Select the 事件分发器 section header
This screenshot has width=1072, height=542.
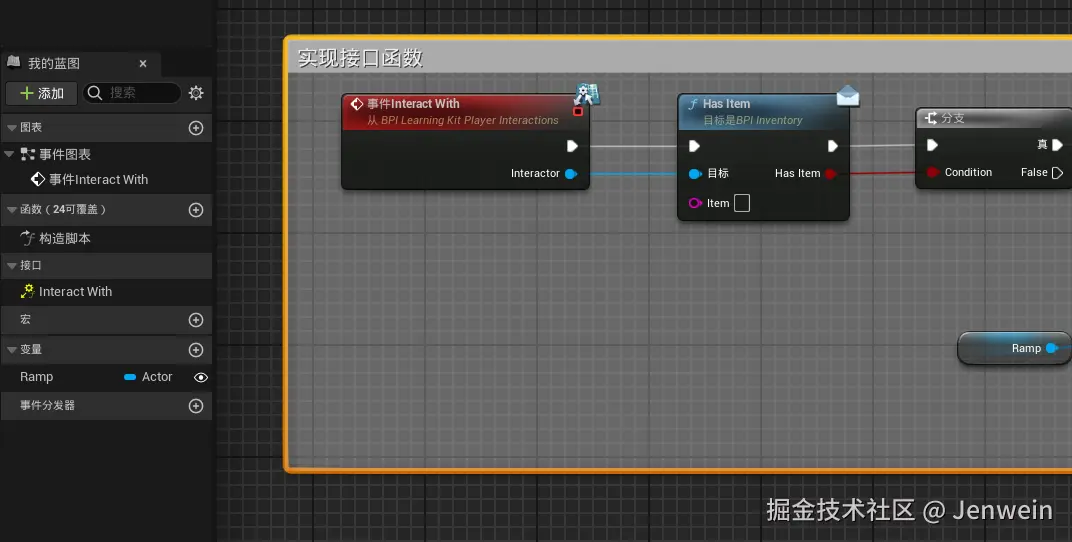pos(106,406)
